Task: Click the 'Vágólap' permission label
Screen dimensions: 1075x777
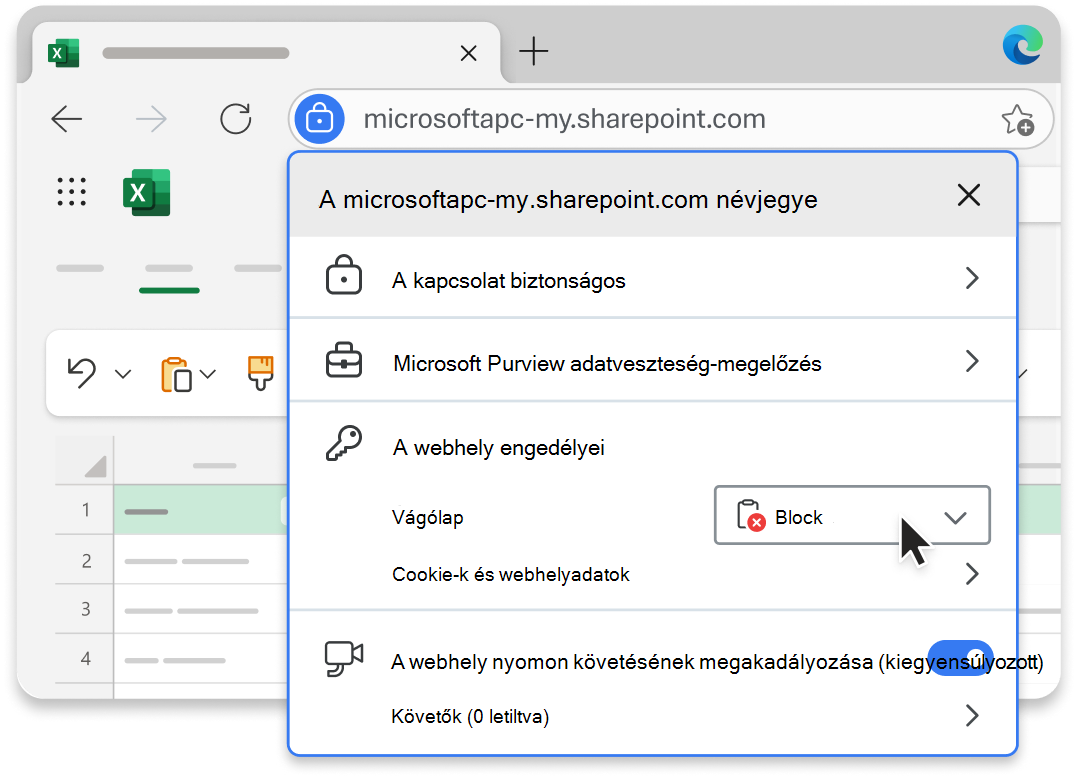Action: pyautogui.click(x=427, y=517)
